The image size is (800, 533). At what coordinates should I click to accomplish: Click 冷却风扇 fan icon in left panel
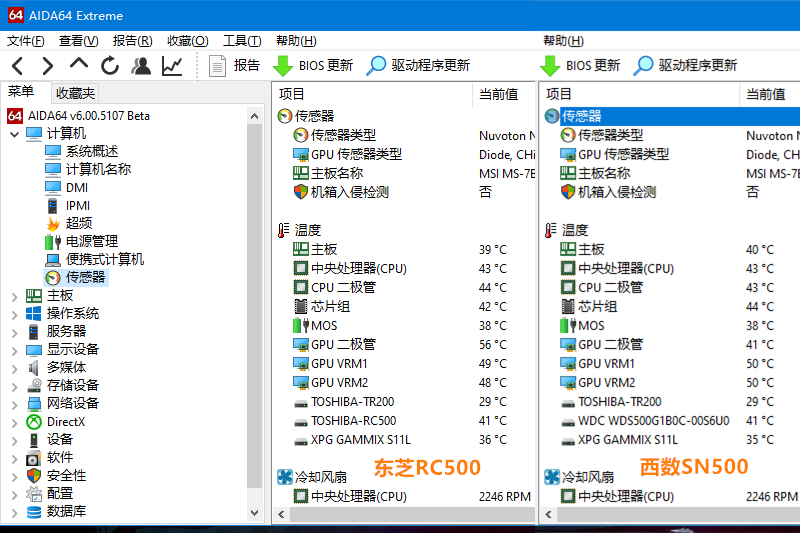coord(285,477)
